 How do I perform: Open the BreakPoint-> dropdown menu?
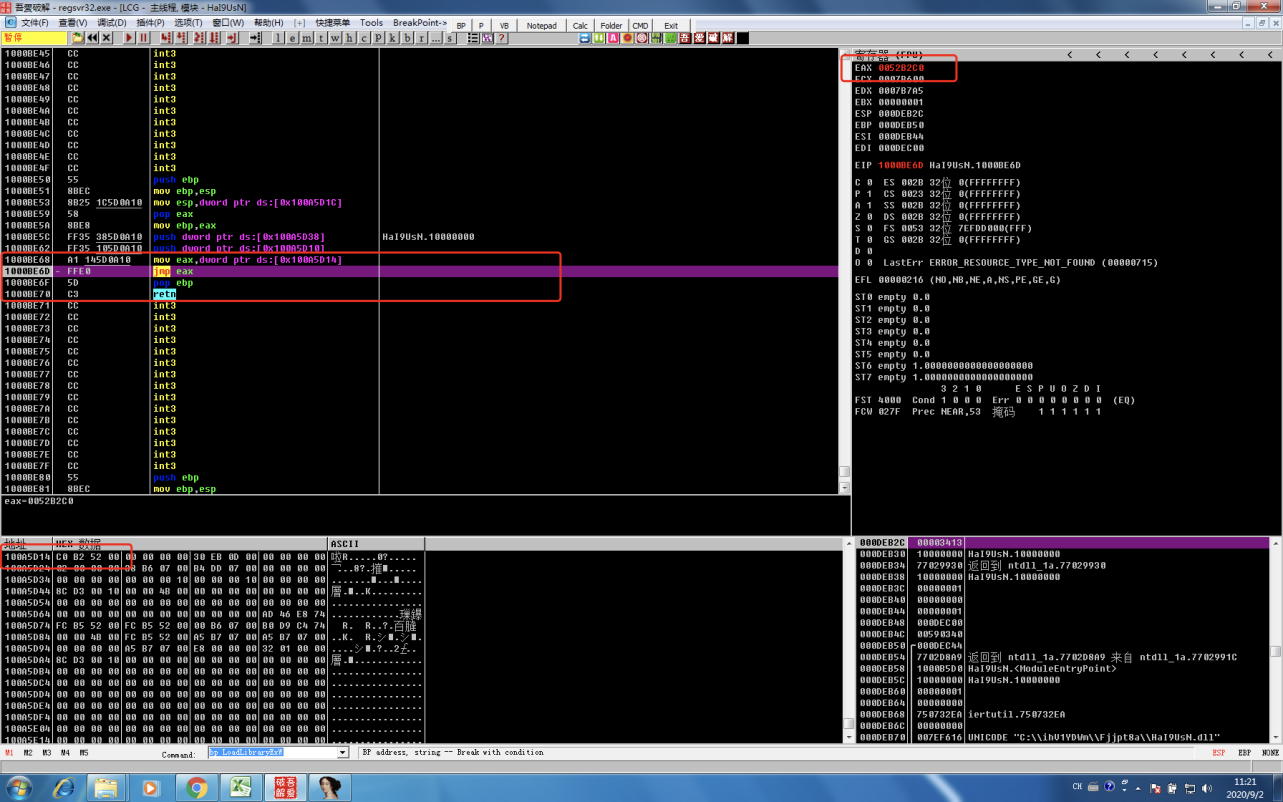point(420,23)
